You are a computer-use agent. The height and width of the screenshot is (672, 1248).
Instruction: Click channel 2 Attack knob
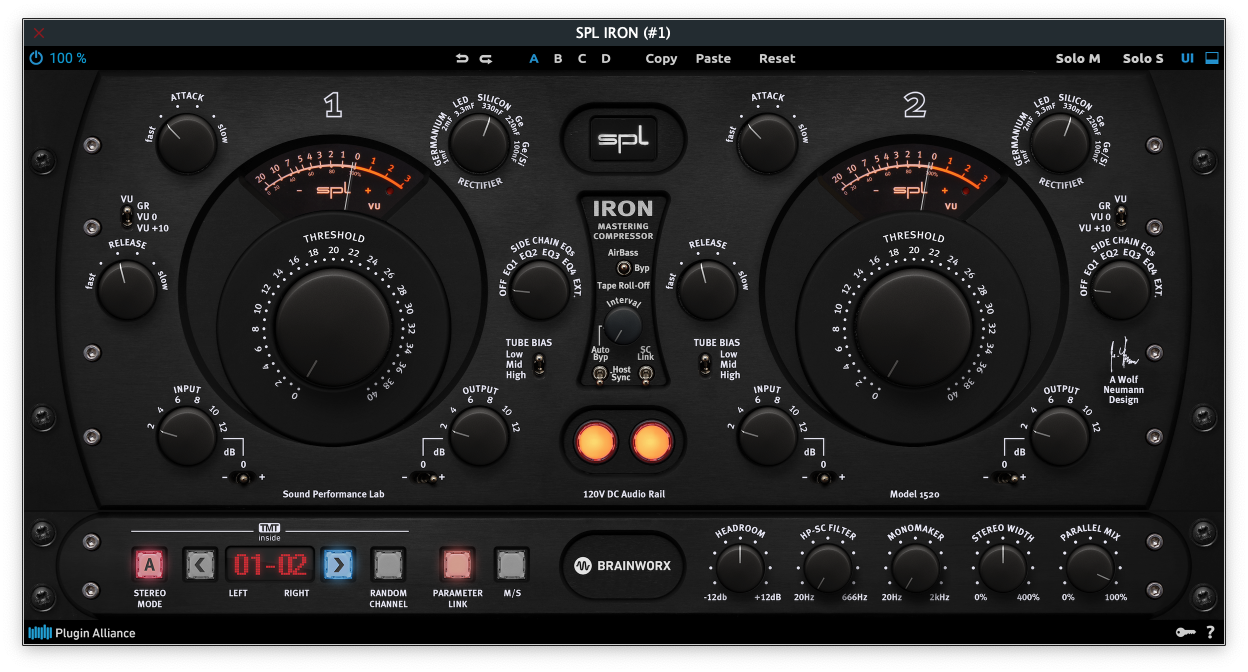[x=768, y=143]
